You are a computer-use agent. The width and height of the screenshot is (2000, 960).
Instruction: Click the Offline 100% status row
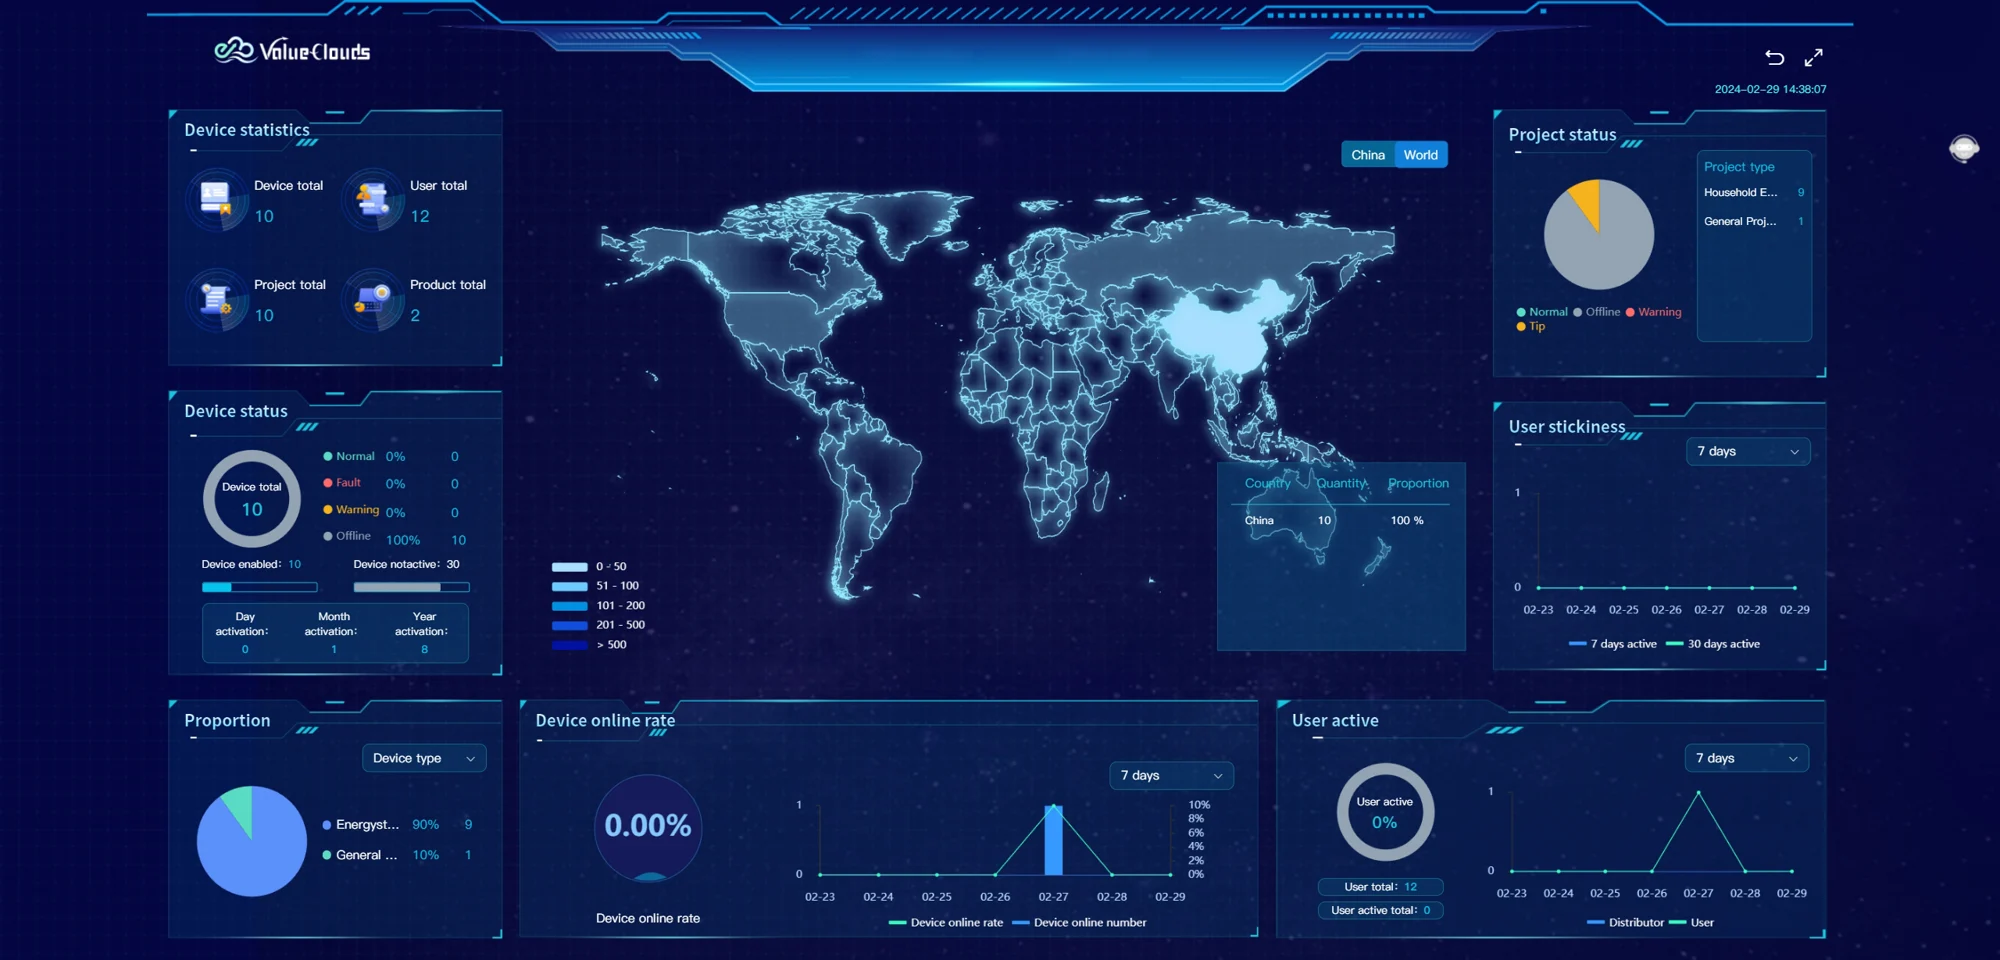point(395,538)
